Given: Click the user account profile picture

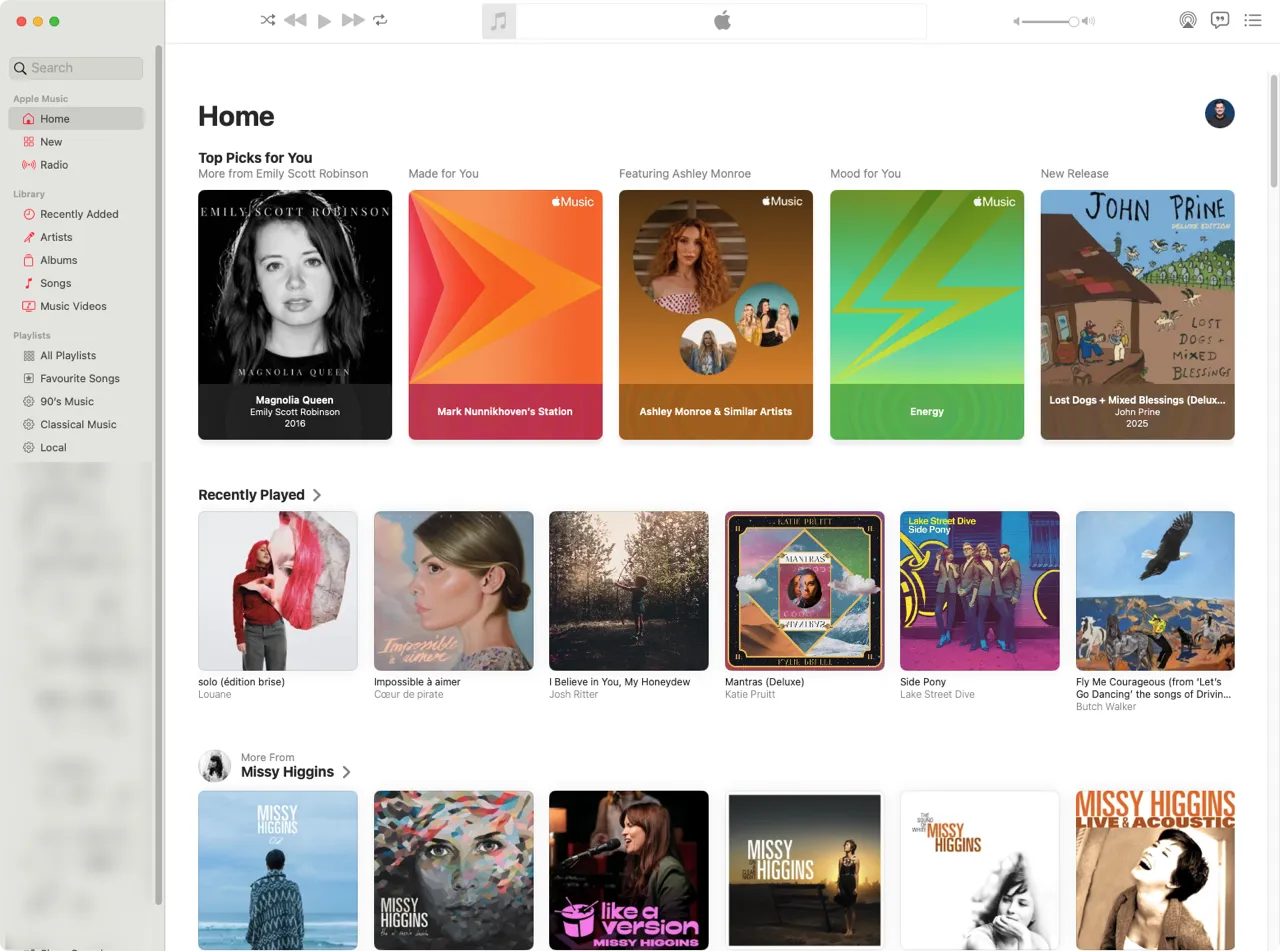Looking at the screenshot, I should (x=1219, y=114).
